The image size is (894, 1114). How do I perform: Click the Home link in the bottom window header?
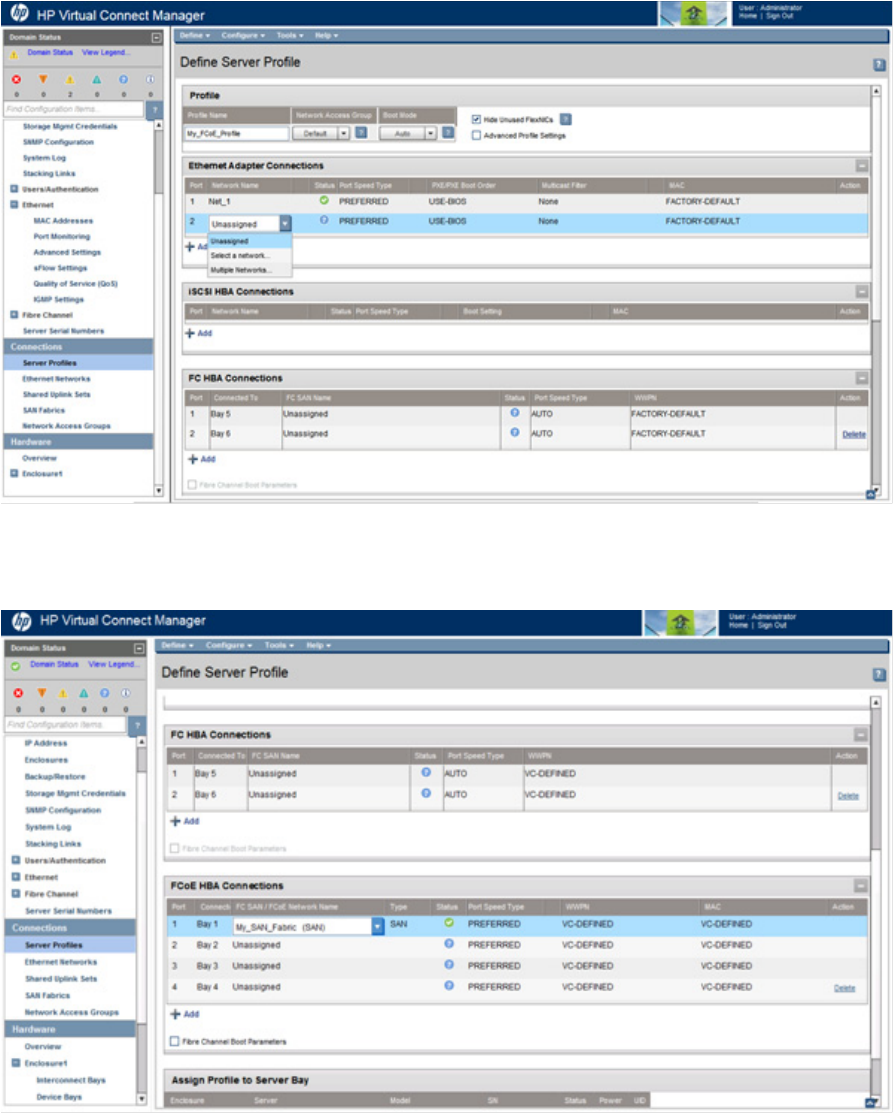coord(738,625)
